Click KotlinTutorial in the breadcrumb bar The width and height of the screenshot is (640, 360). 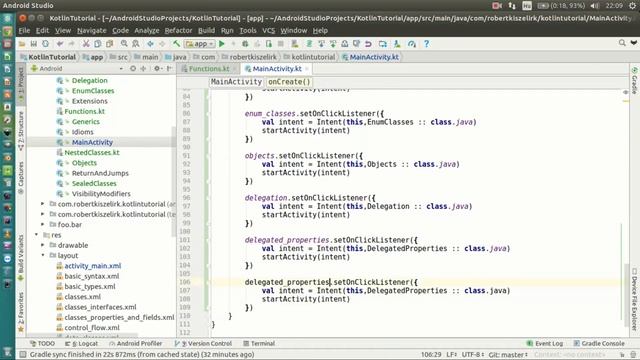point(52,57)
